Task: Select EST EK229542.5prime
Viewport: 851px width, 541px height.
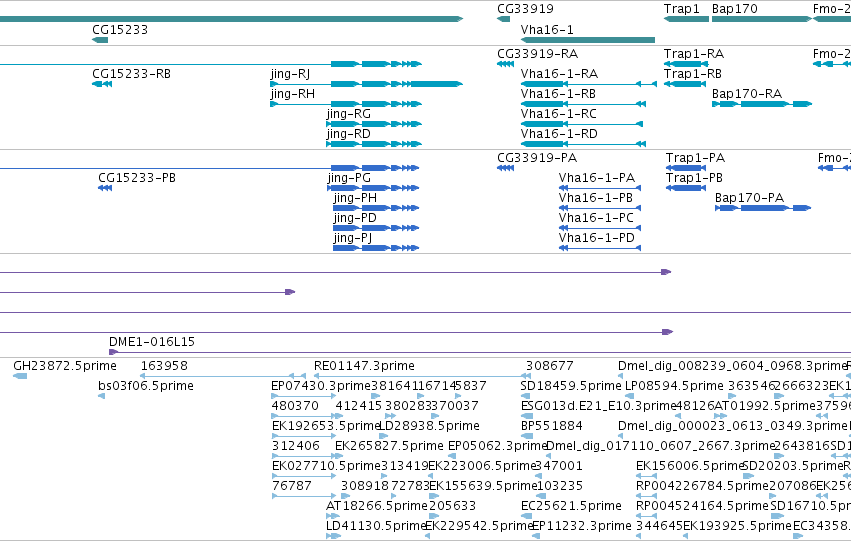Action: click(x=479, y=526)
